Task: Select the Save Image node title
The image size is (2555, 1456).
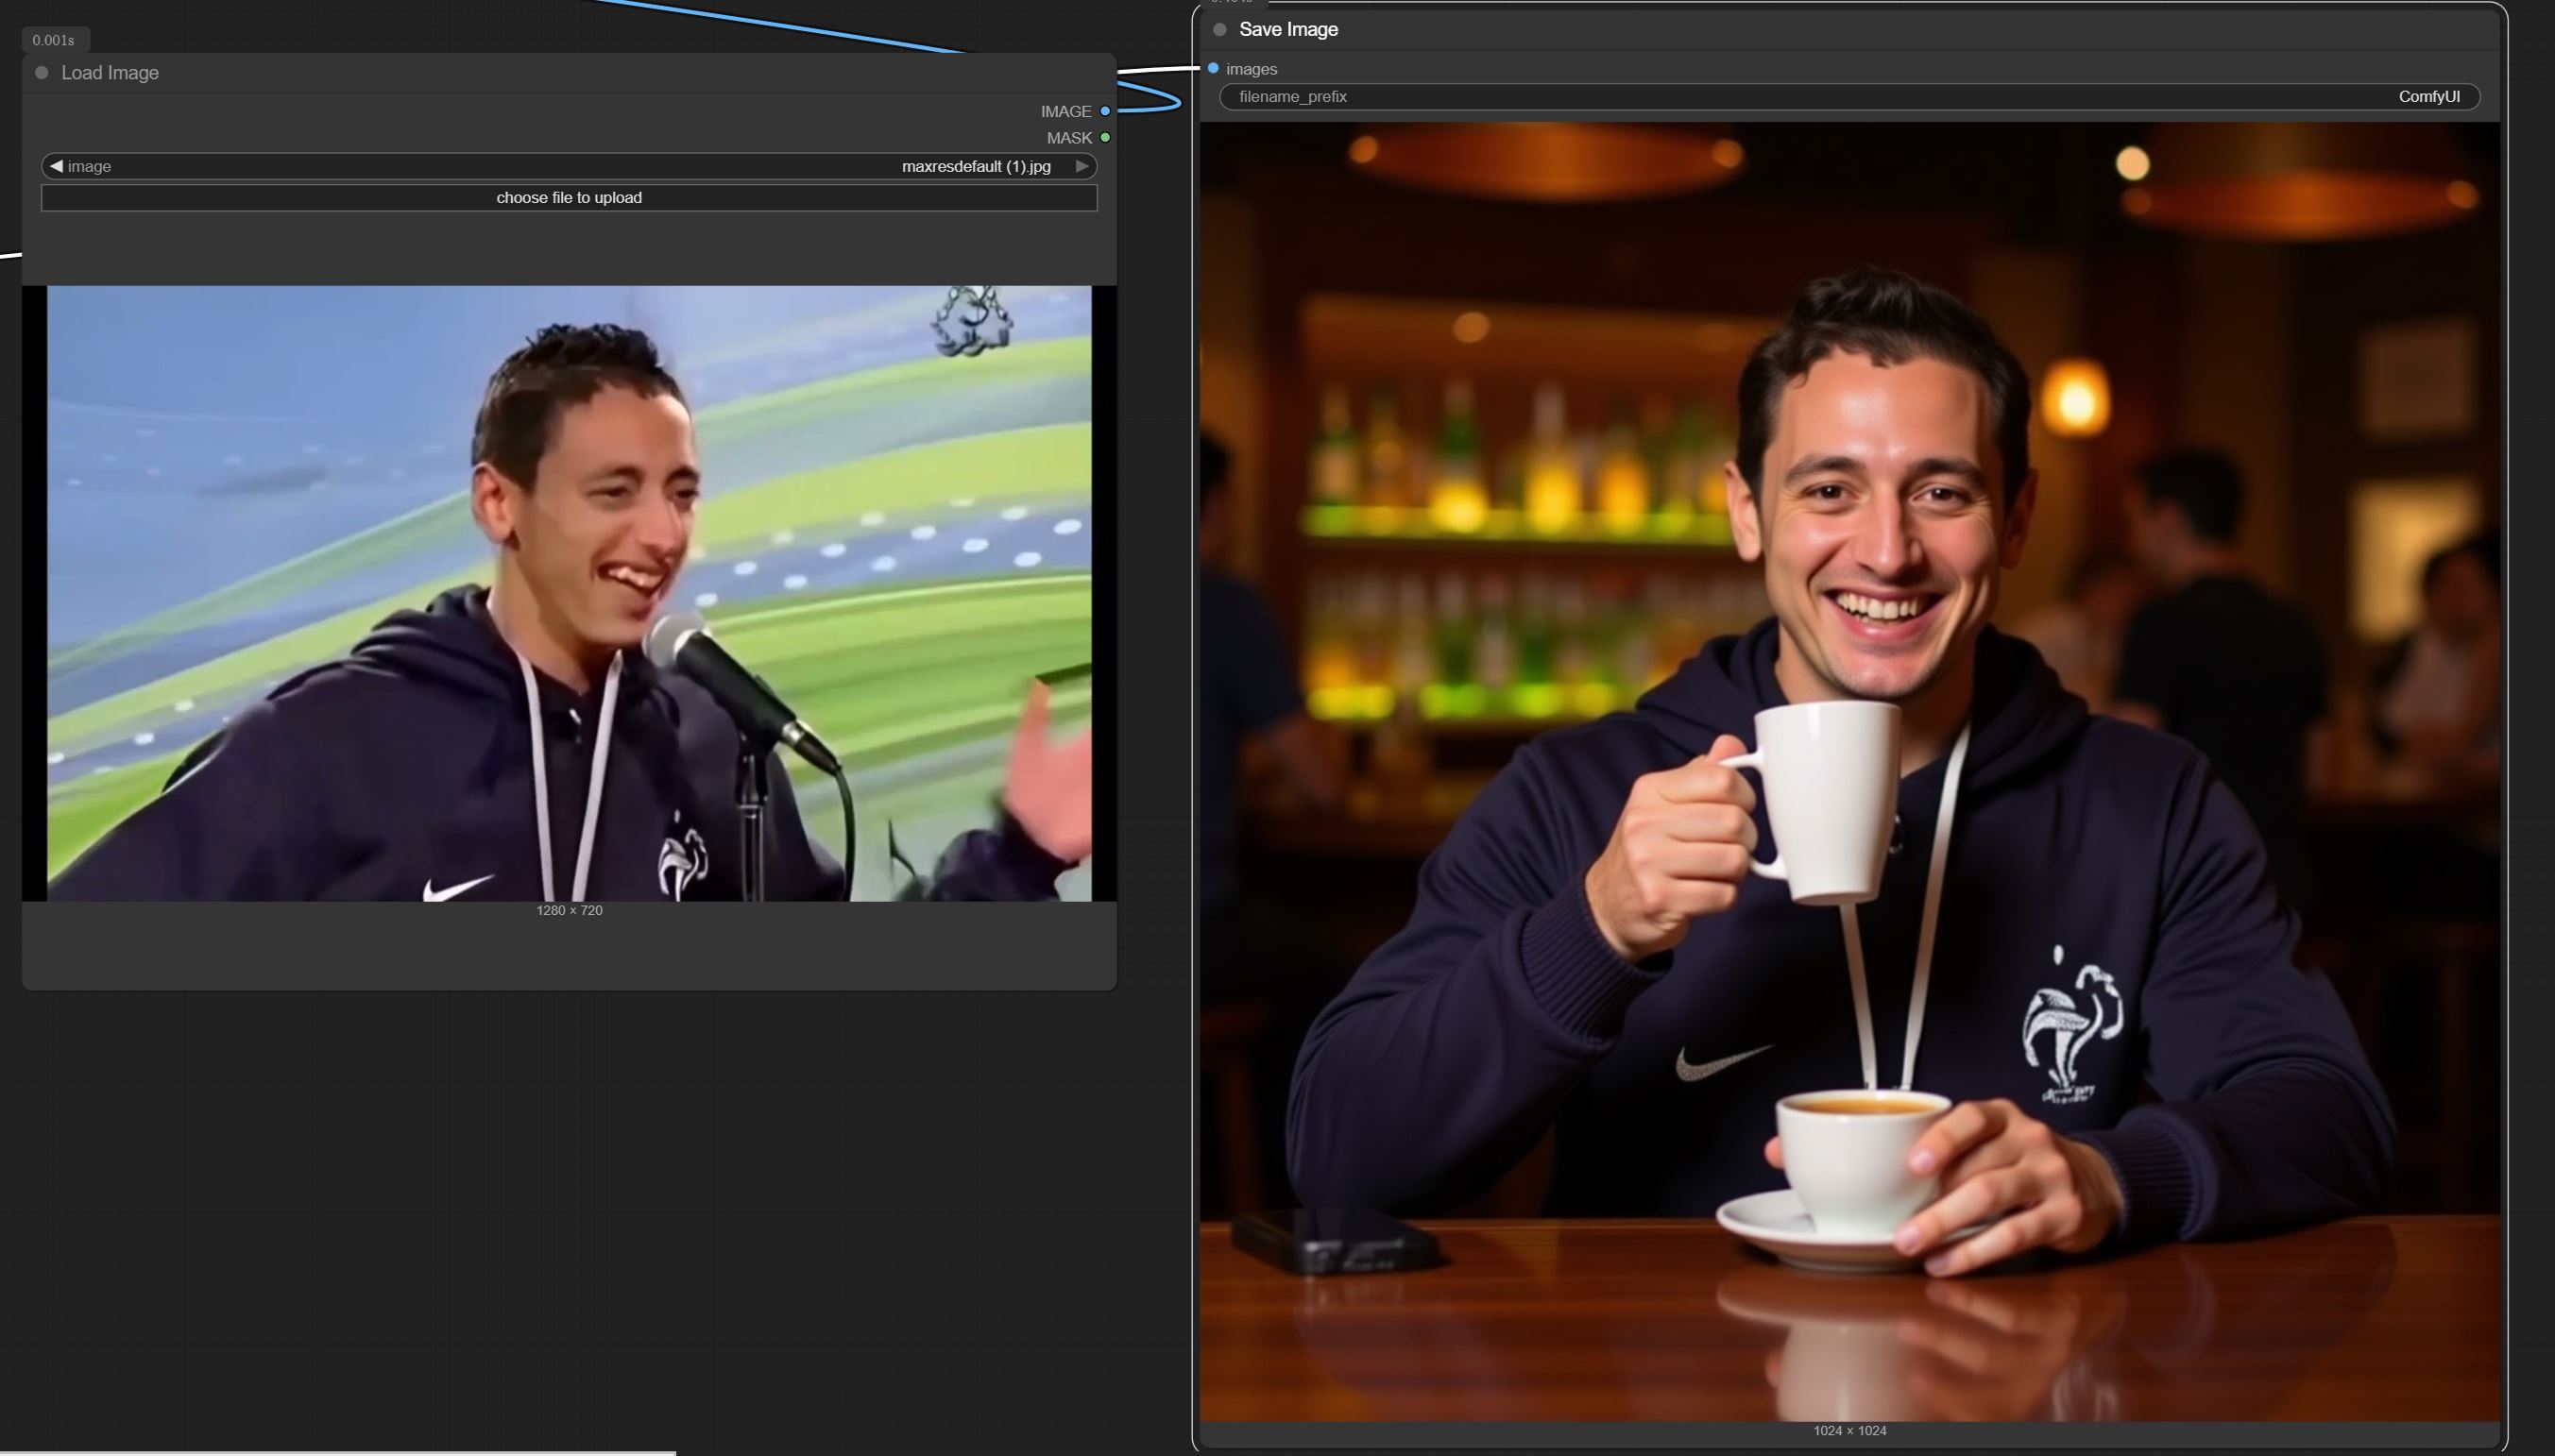Action: click(x=1288, y=30)
